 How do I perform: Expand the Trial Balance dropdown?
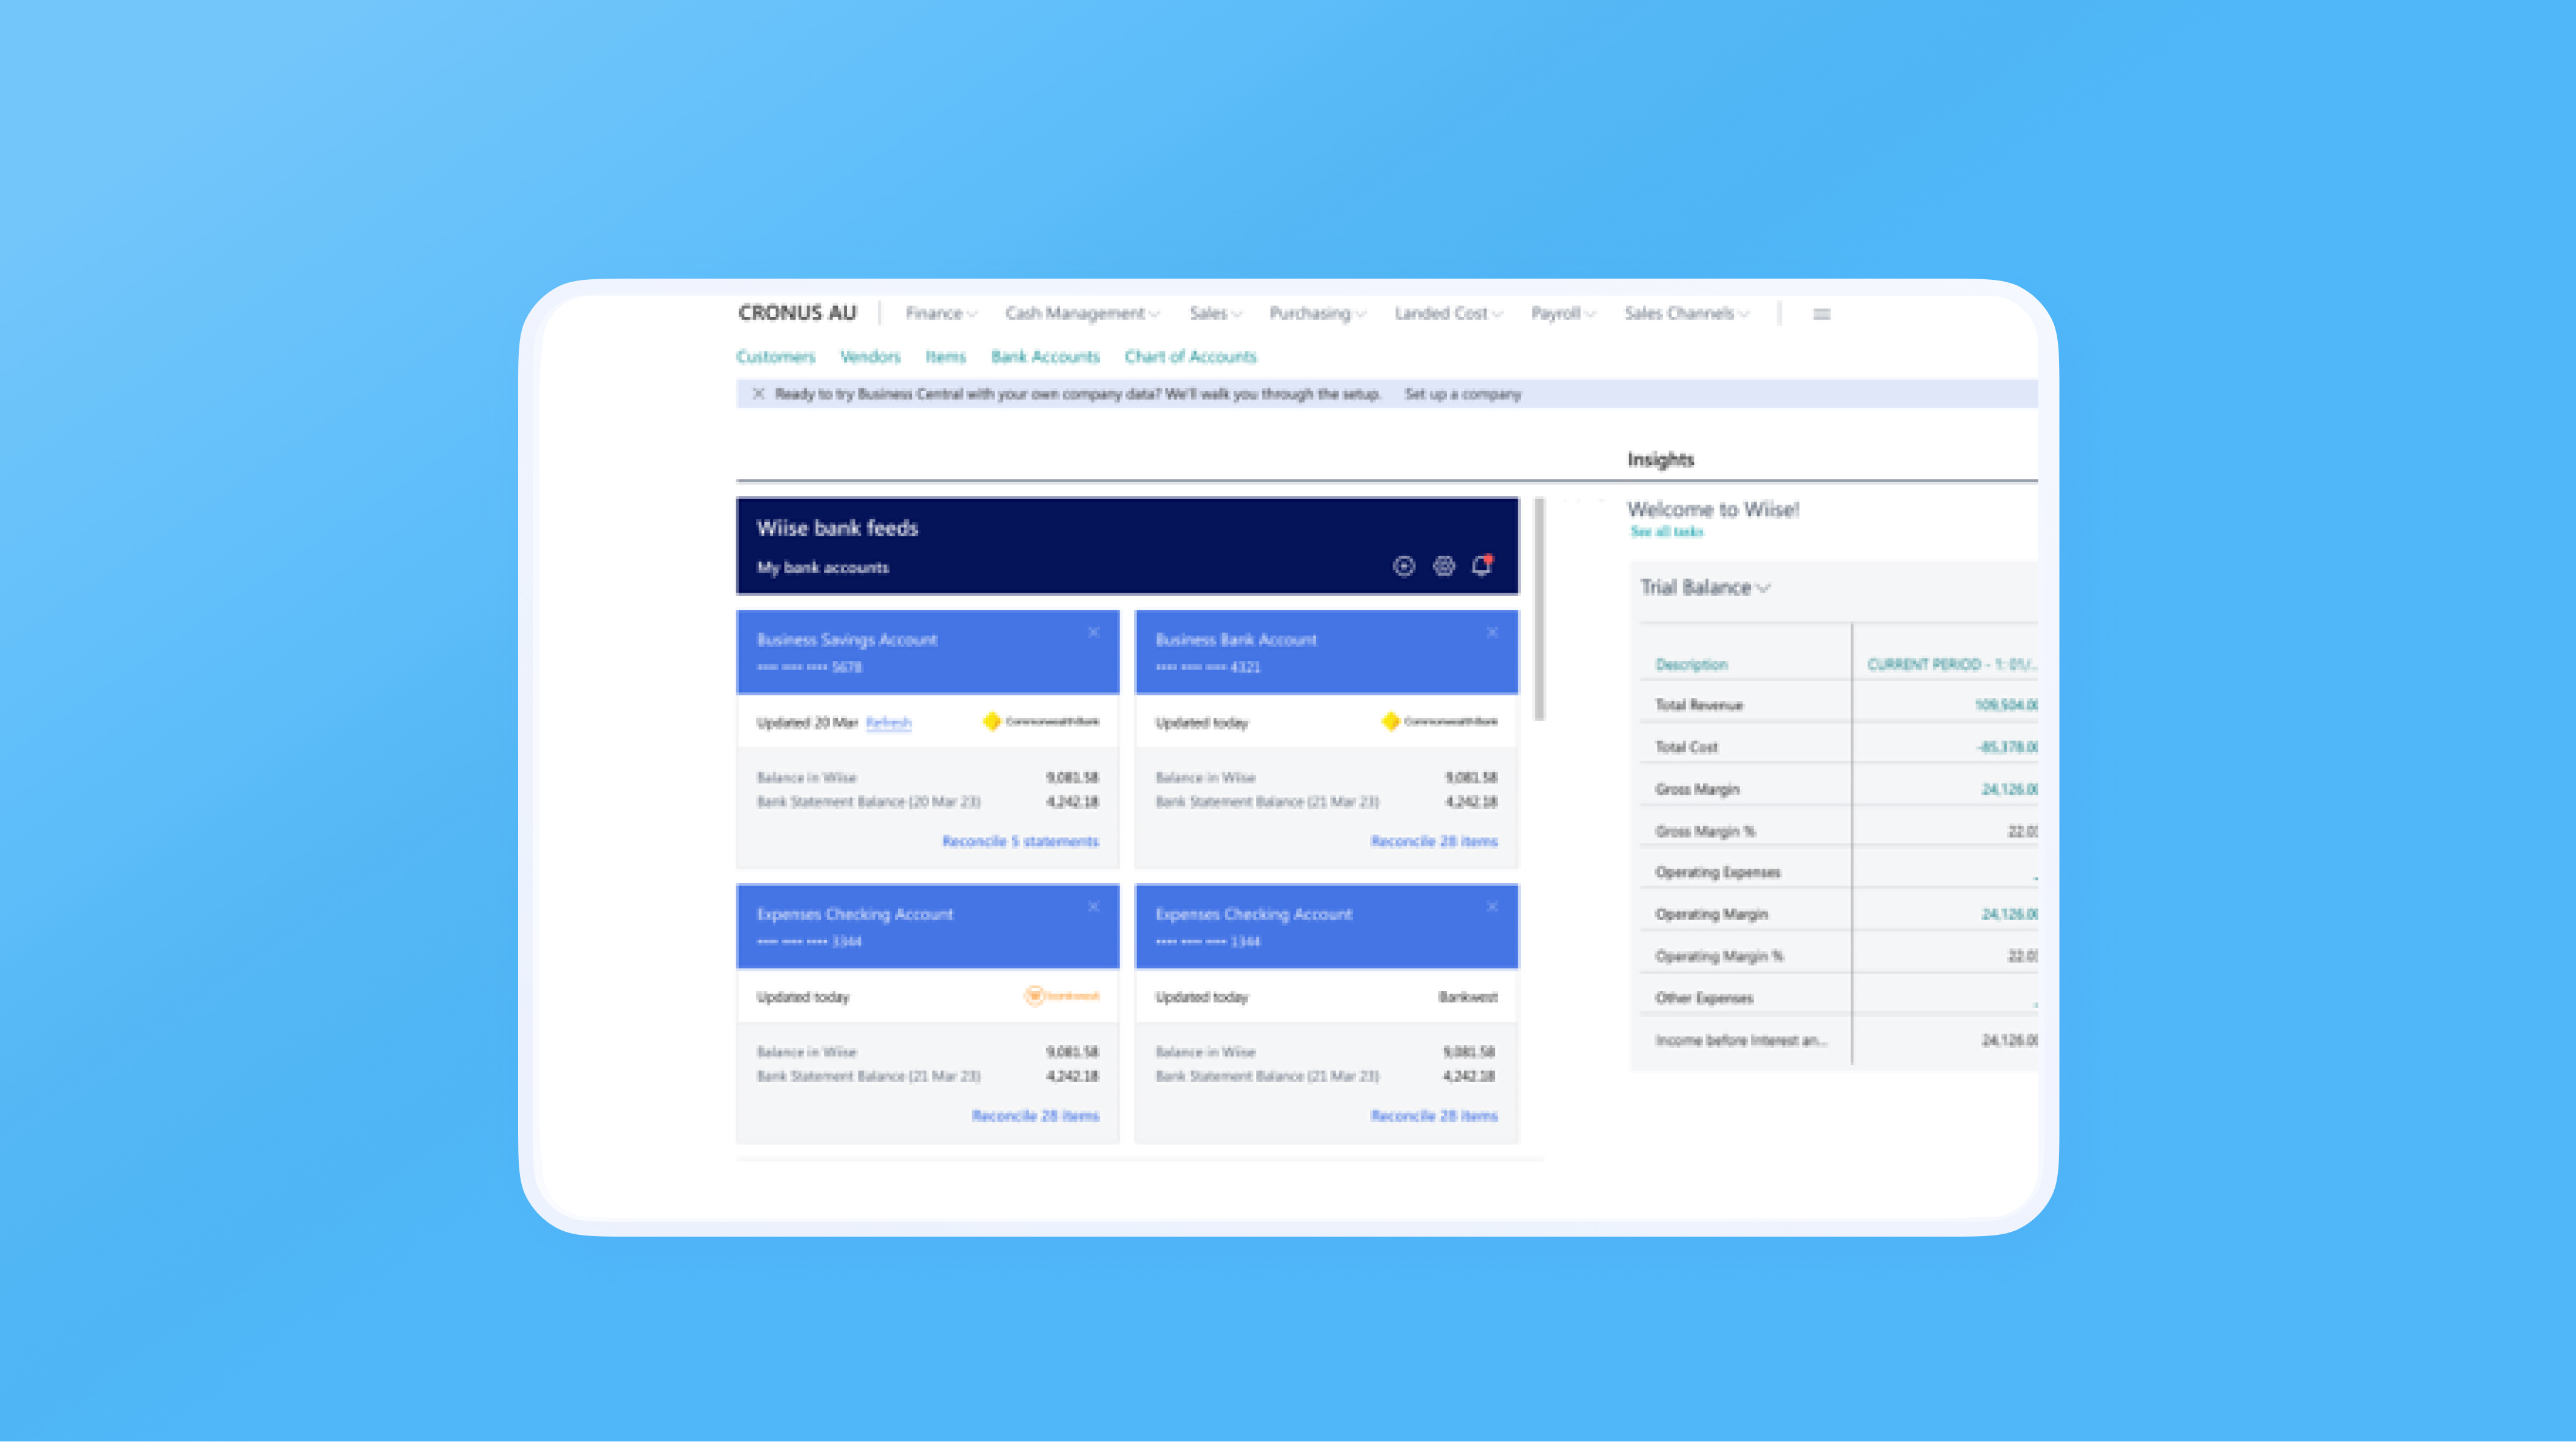click(1705, 588)
